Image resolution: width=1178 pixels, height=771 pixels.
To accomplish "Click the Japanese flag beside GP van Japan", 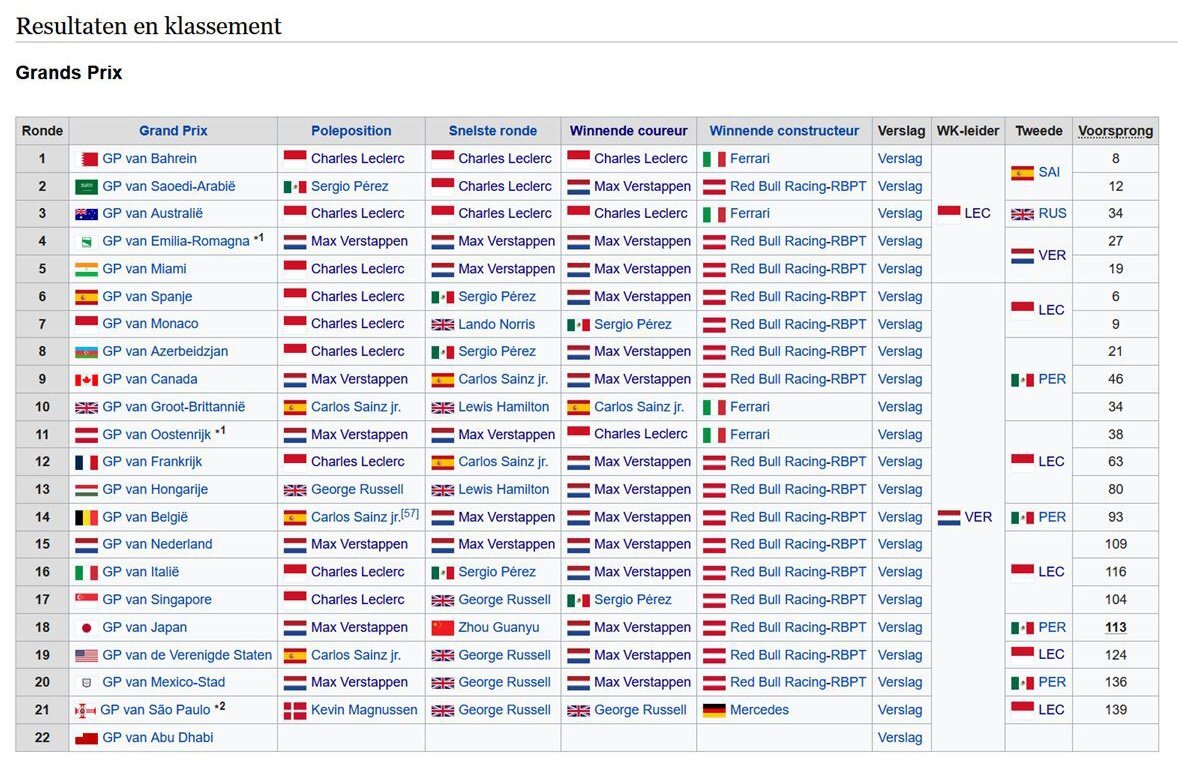I will coord(86,628).
